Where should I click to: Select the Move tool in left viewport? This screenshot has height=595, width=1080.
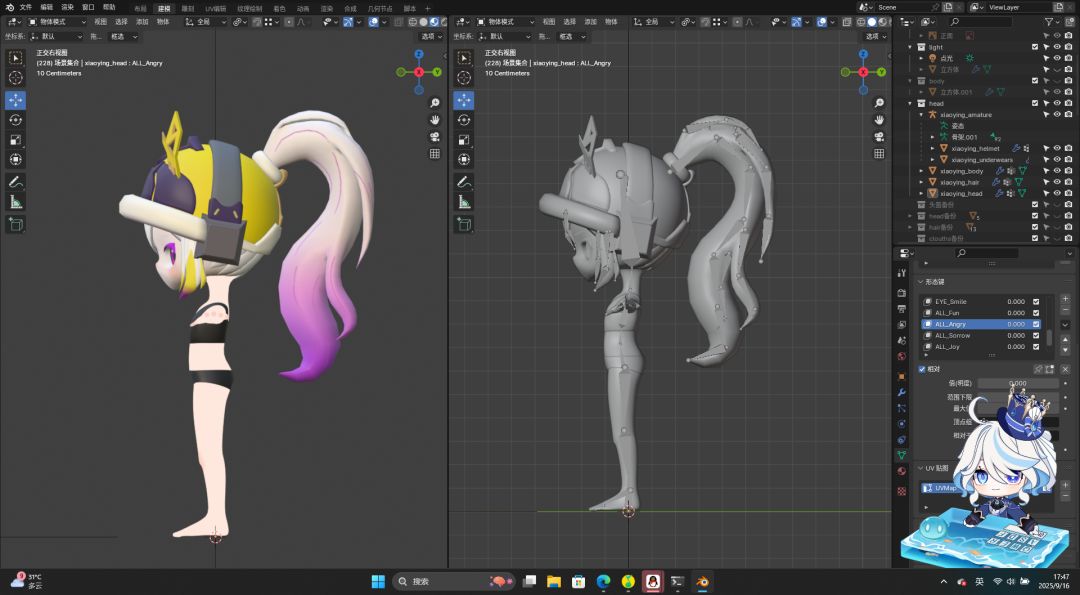coord(15,100)
